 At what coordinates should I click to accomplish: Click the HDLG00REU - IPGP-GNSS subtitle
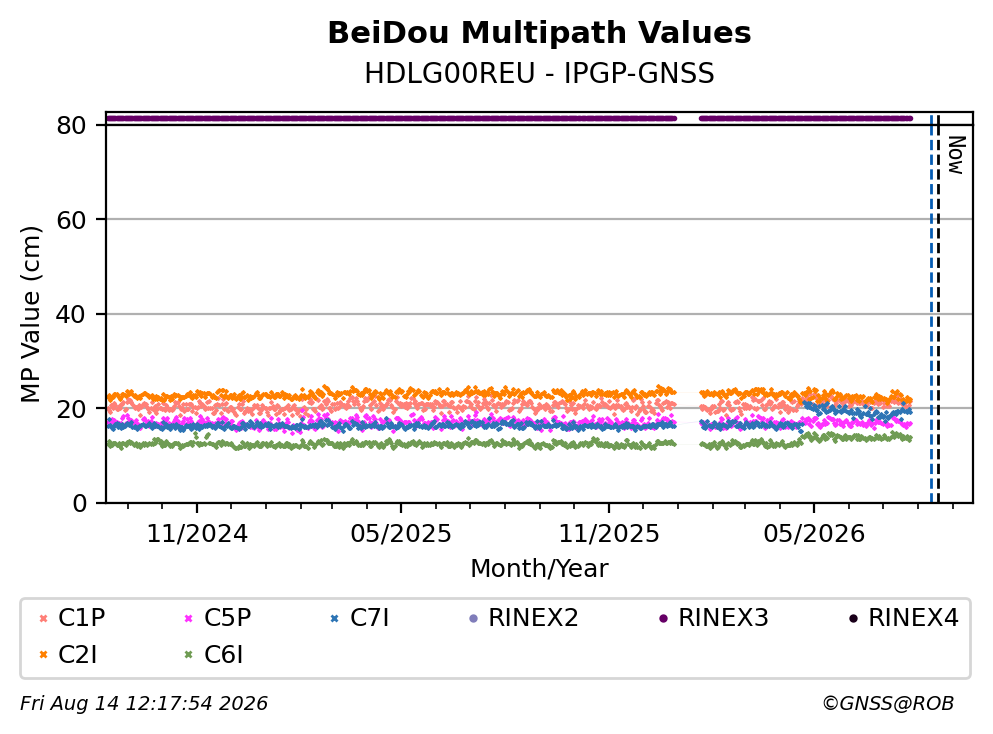pos(539,73)
